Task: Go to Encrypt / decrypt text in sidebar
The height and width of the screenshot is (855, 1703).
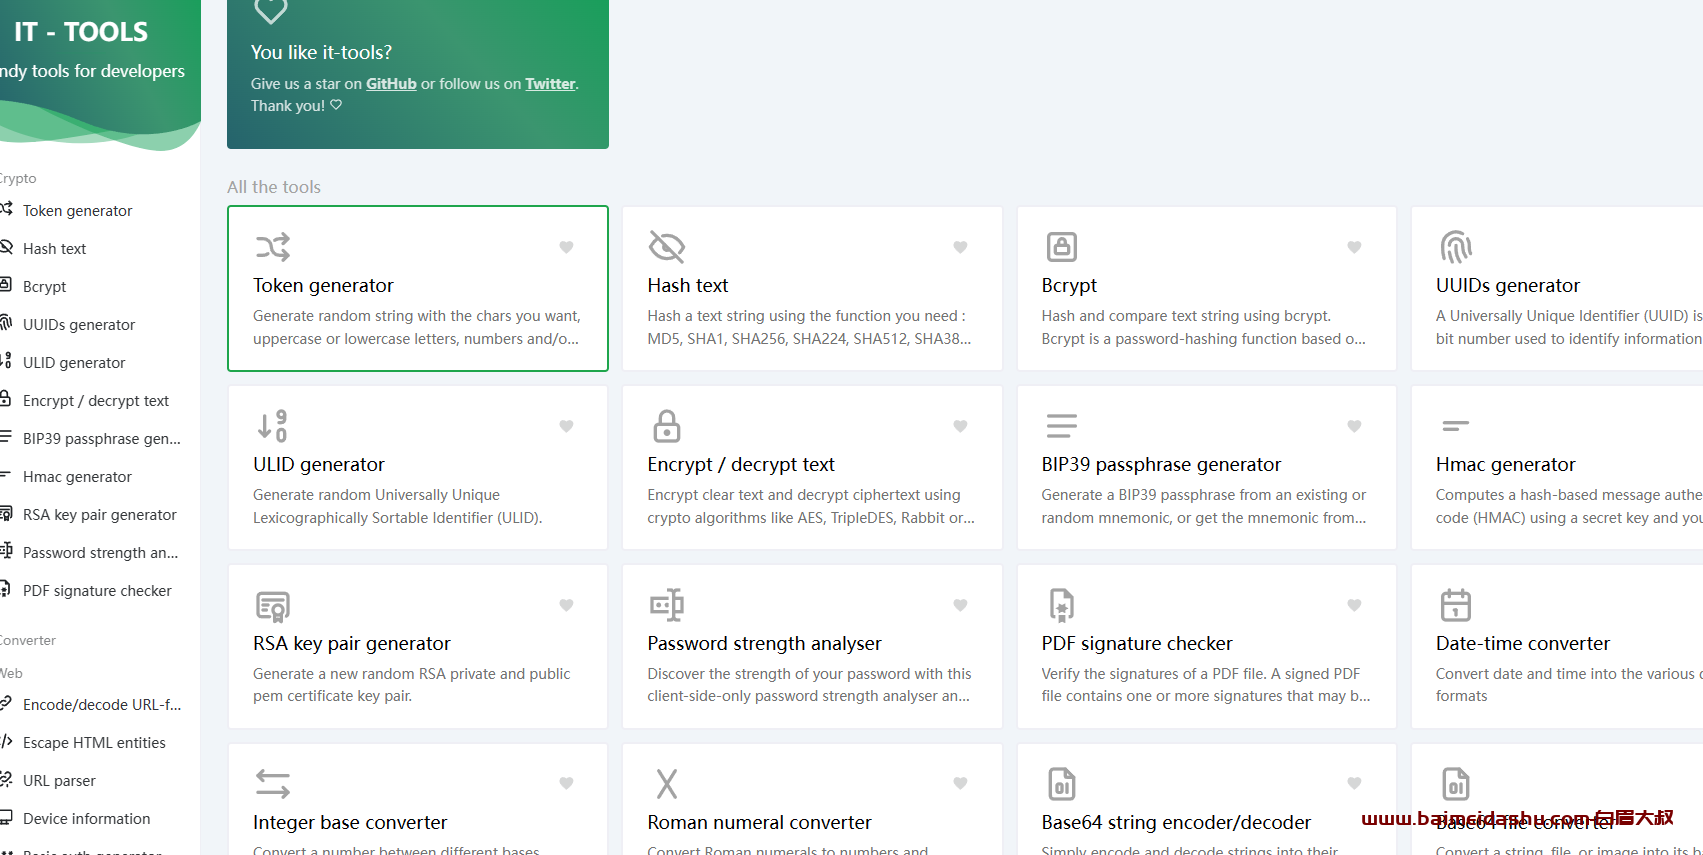Action: click(x=95, y=400)
